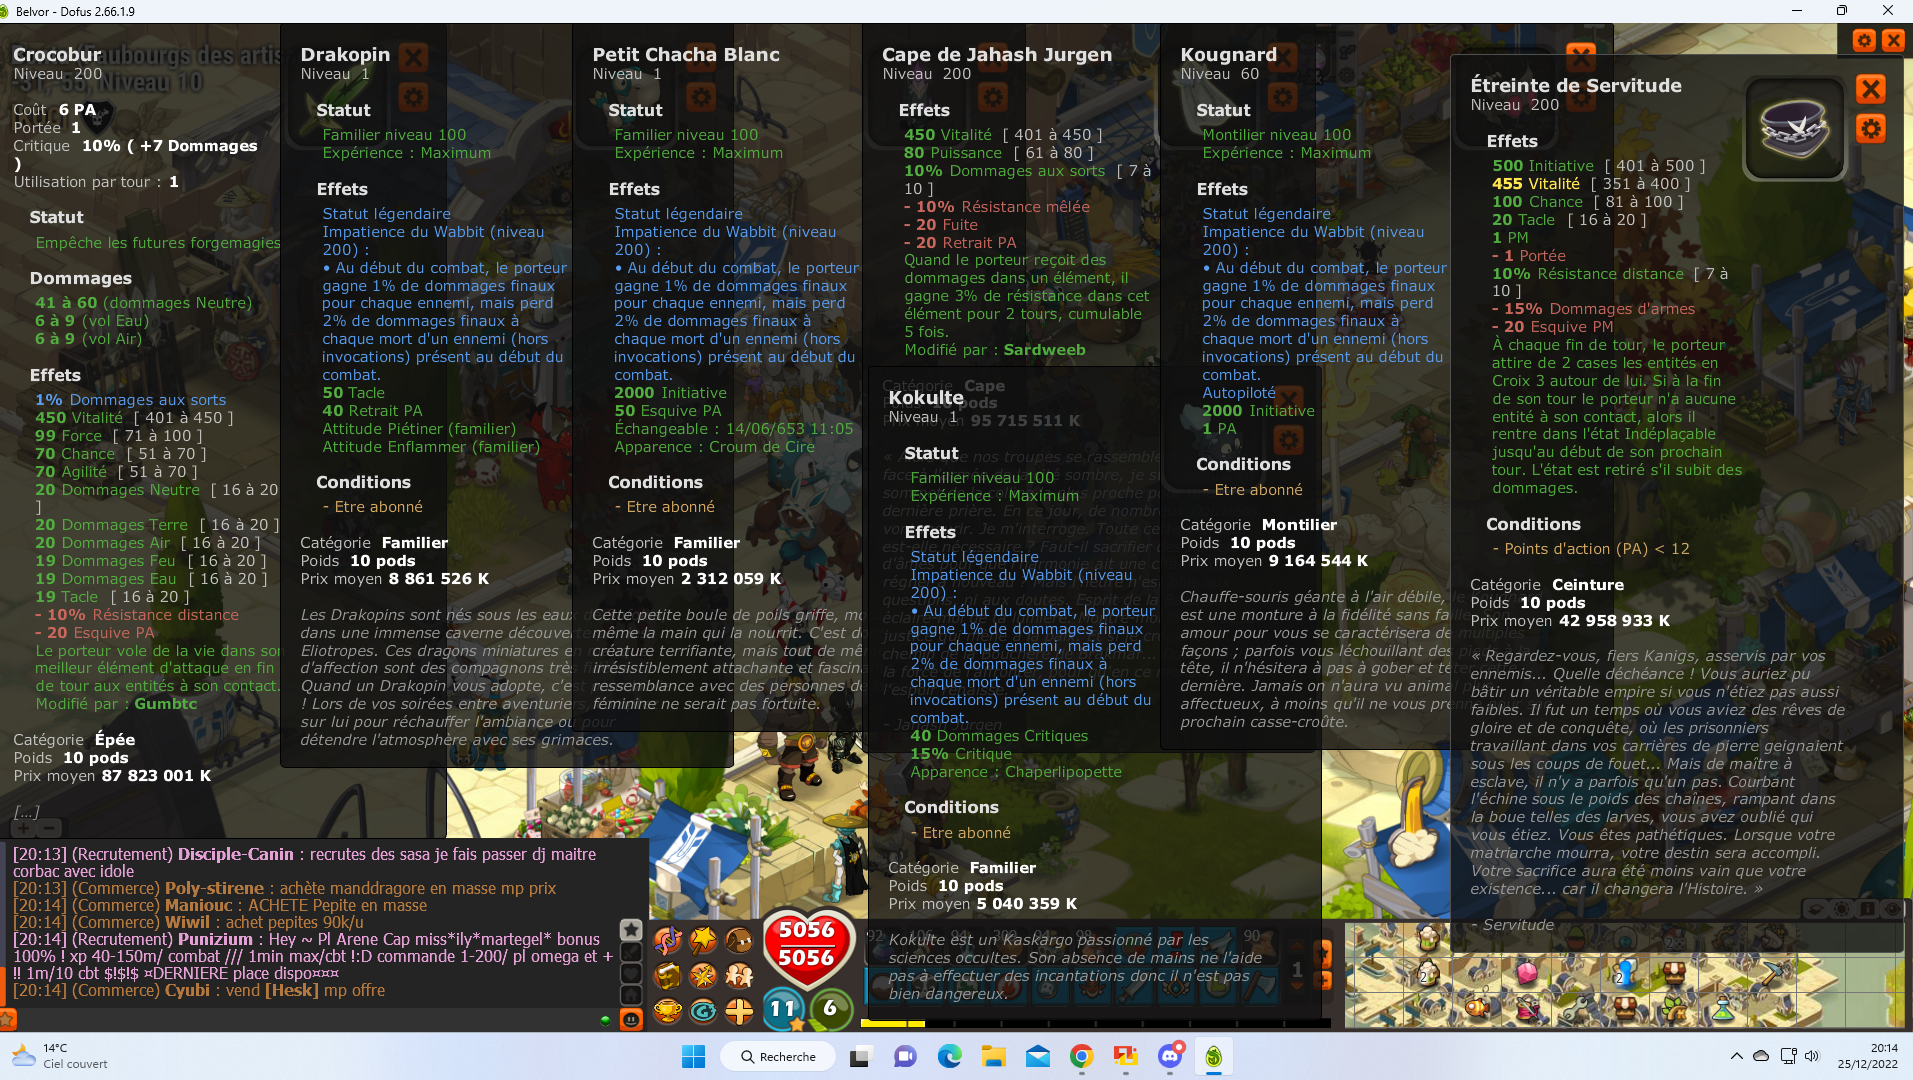1913x1080 pixels.
Task: Click player name Wiwil in chat
Action: pos(187,922)
